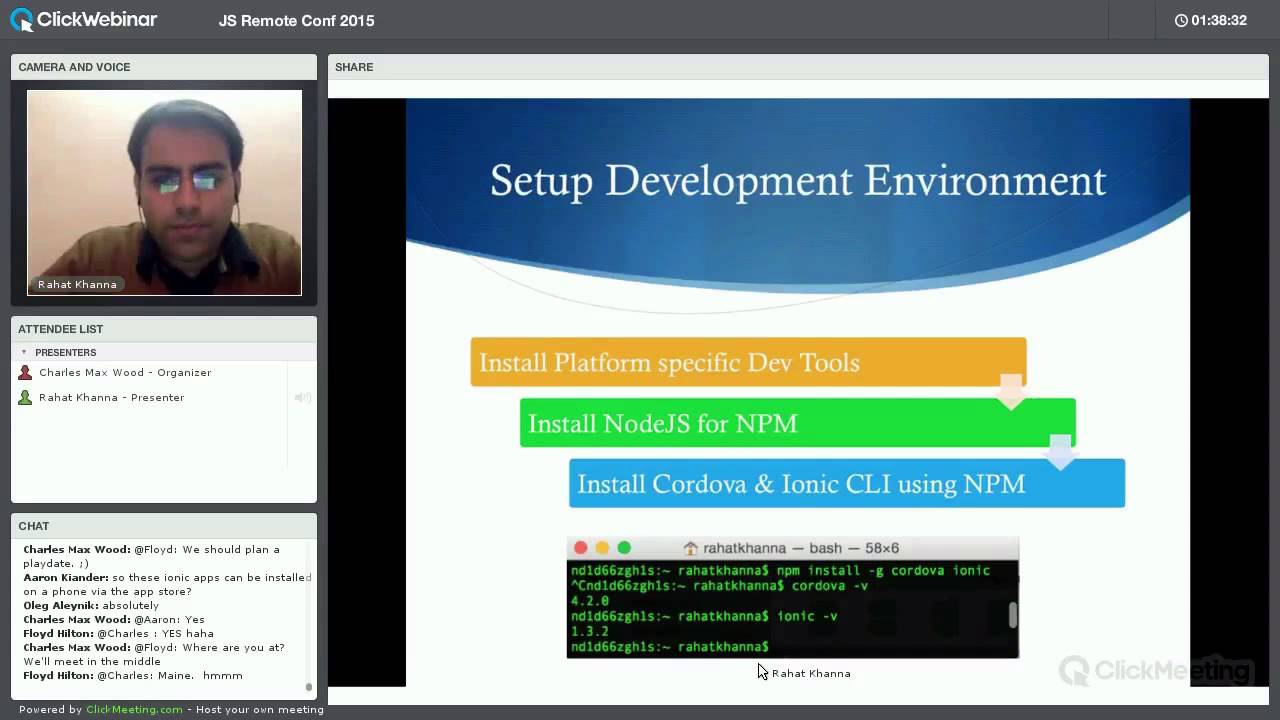Click the 'ionic -v' terminal command line

[x=704, y=617]
